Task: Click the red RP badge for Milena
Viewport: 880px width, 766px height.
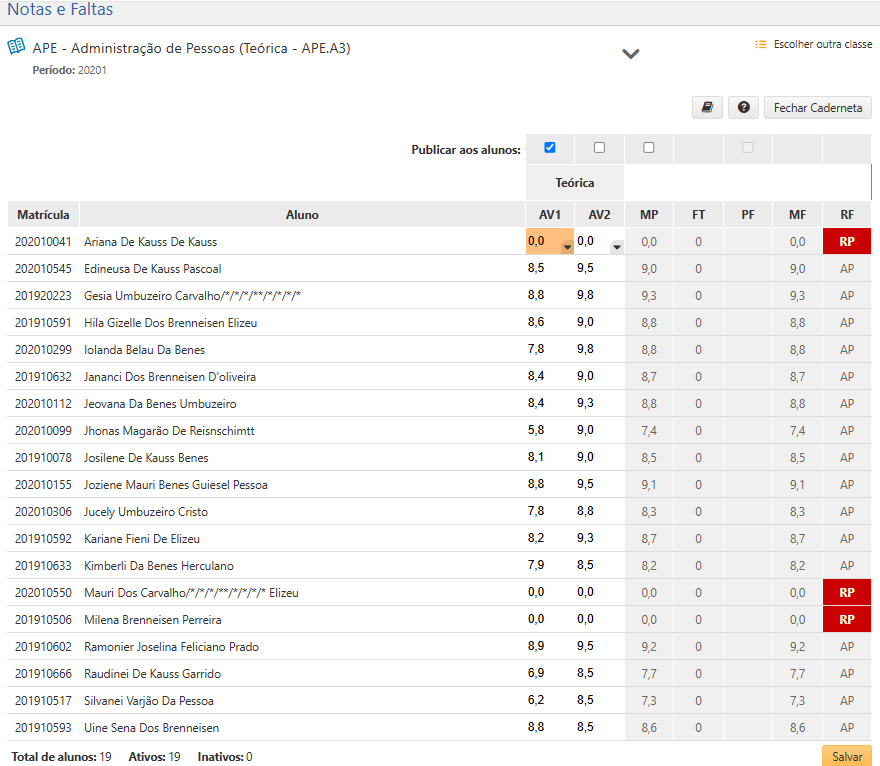Action: (846, 620)
